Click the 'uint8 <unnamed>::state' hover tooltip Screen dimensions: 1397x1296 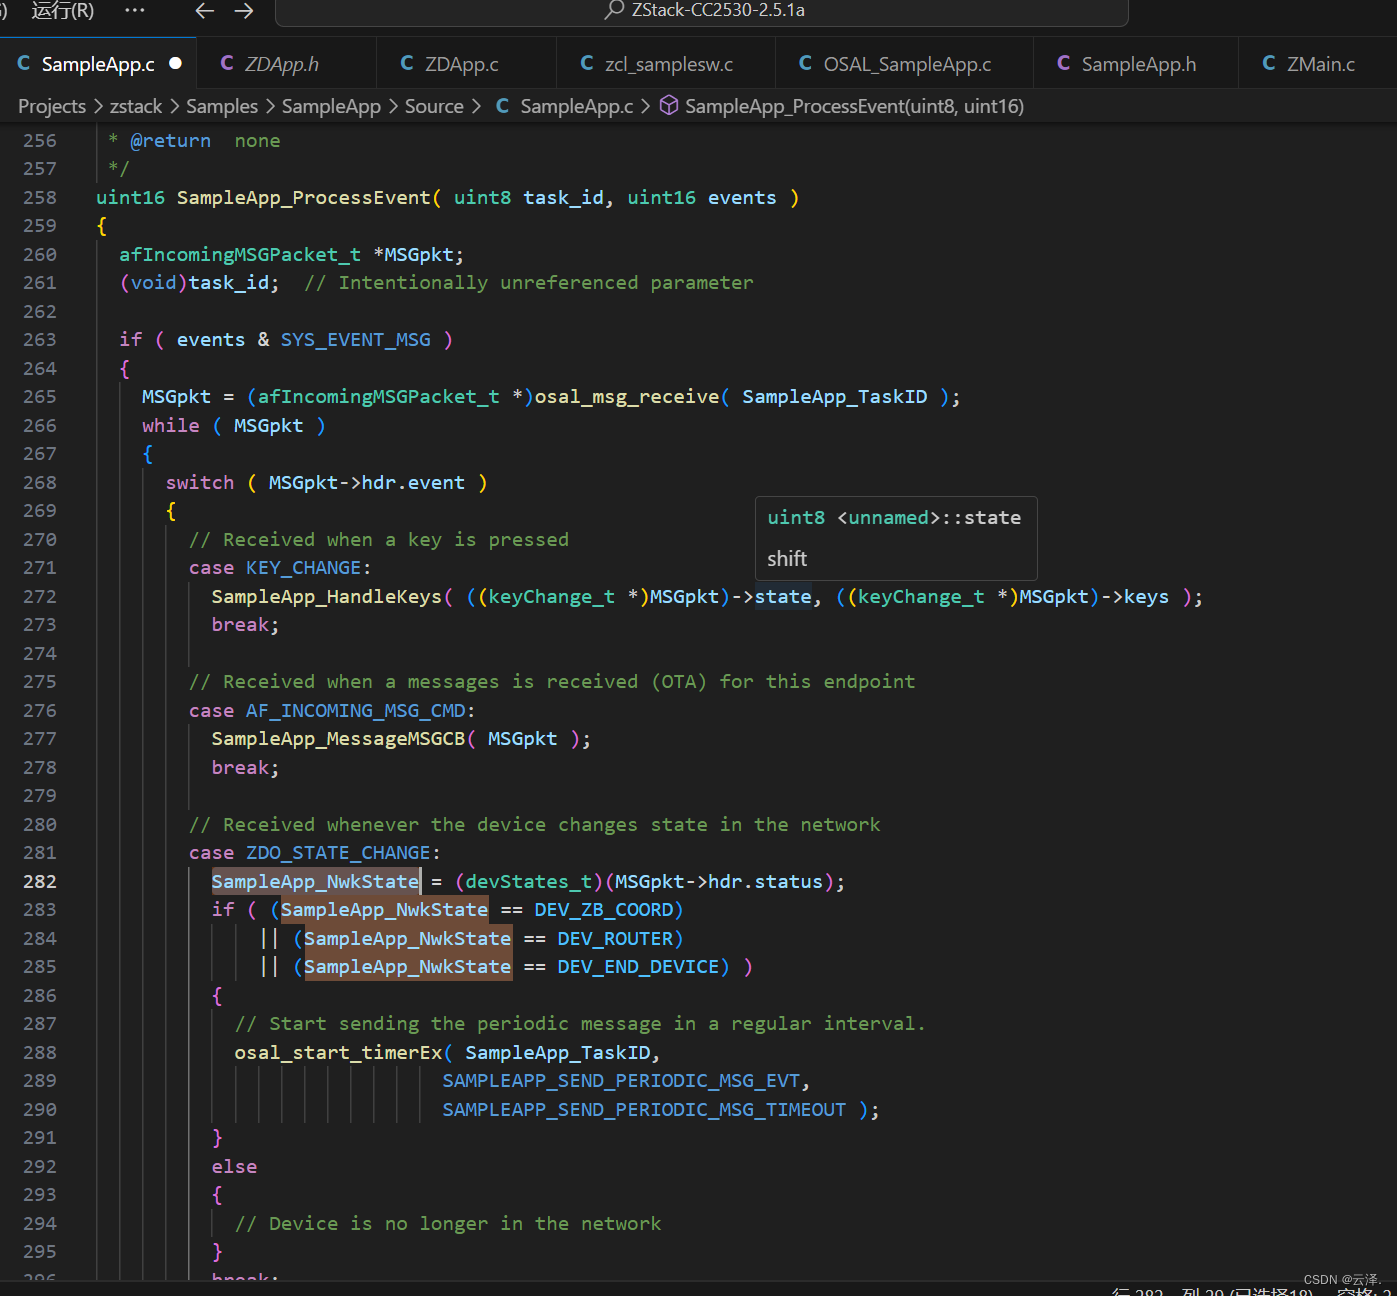[895, 538]
